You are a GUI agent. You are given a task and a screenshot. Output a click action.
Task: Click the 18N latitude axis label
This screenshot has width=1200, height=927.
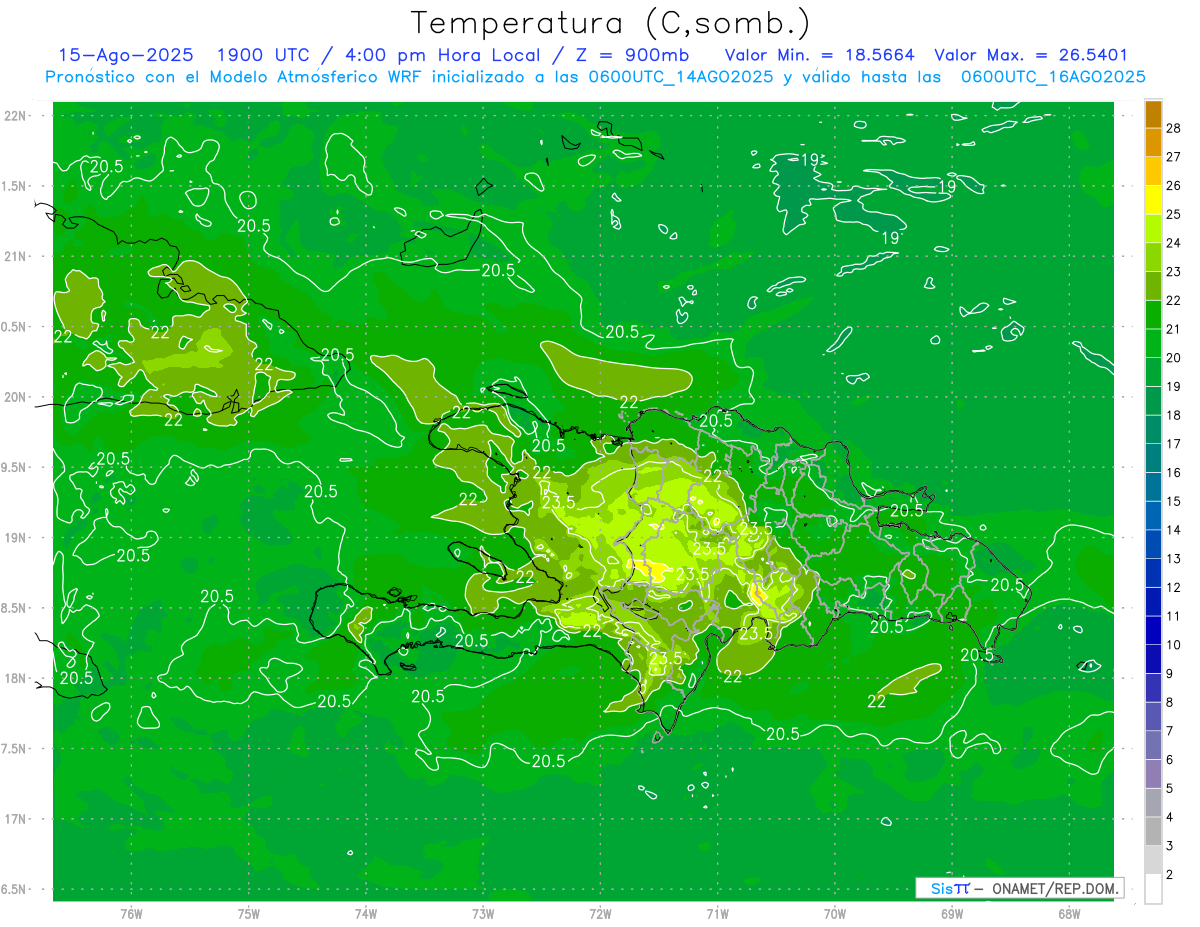16,678
